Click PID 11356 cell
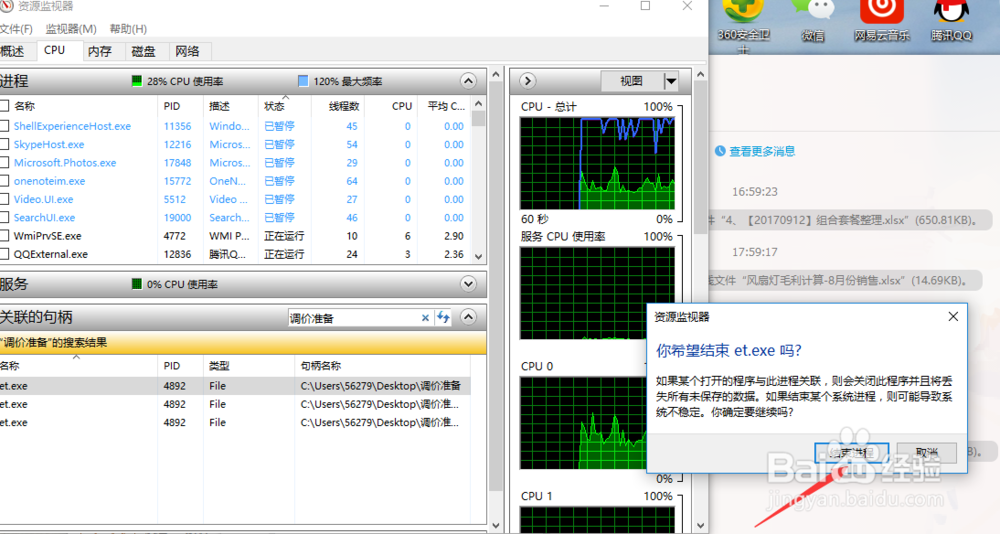 177,126
